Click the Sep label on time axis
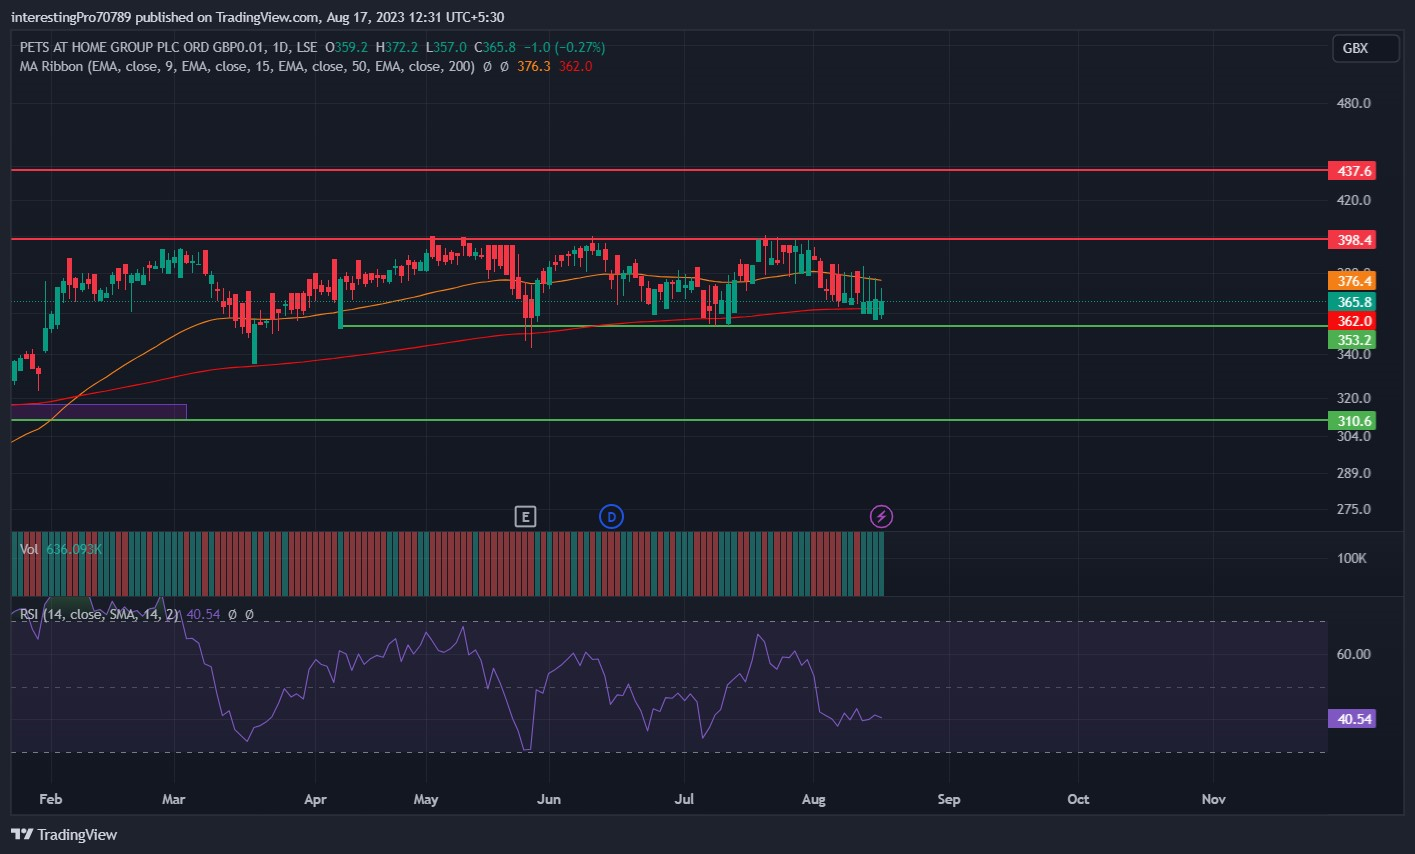The width and height of the screenshot is (1415, 854). [x=948, y=799]
